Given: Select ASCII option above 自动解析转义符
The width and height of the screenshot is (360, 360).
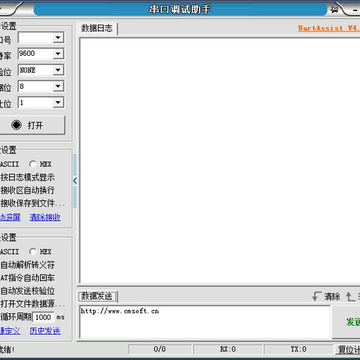Looking at the screenshot, I should click(x=9, y=251).
